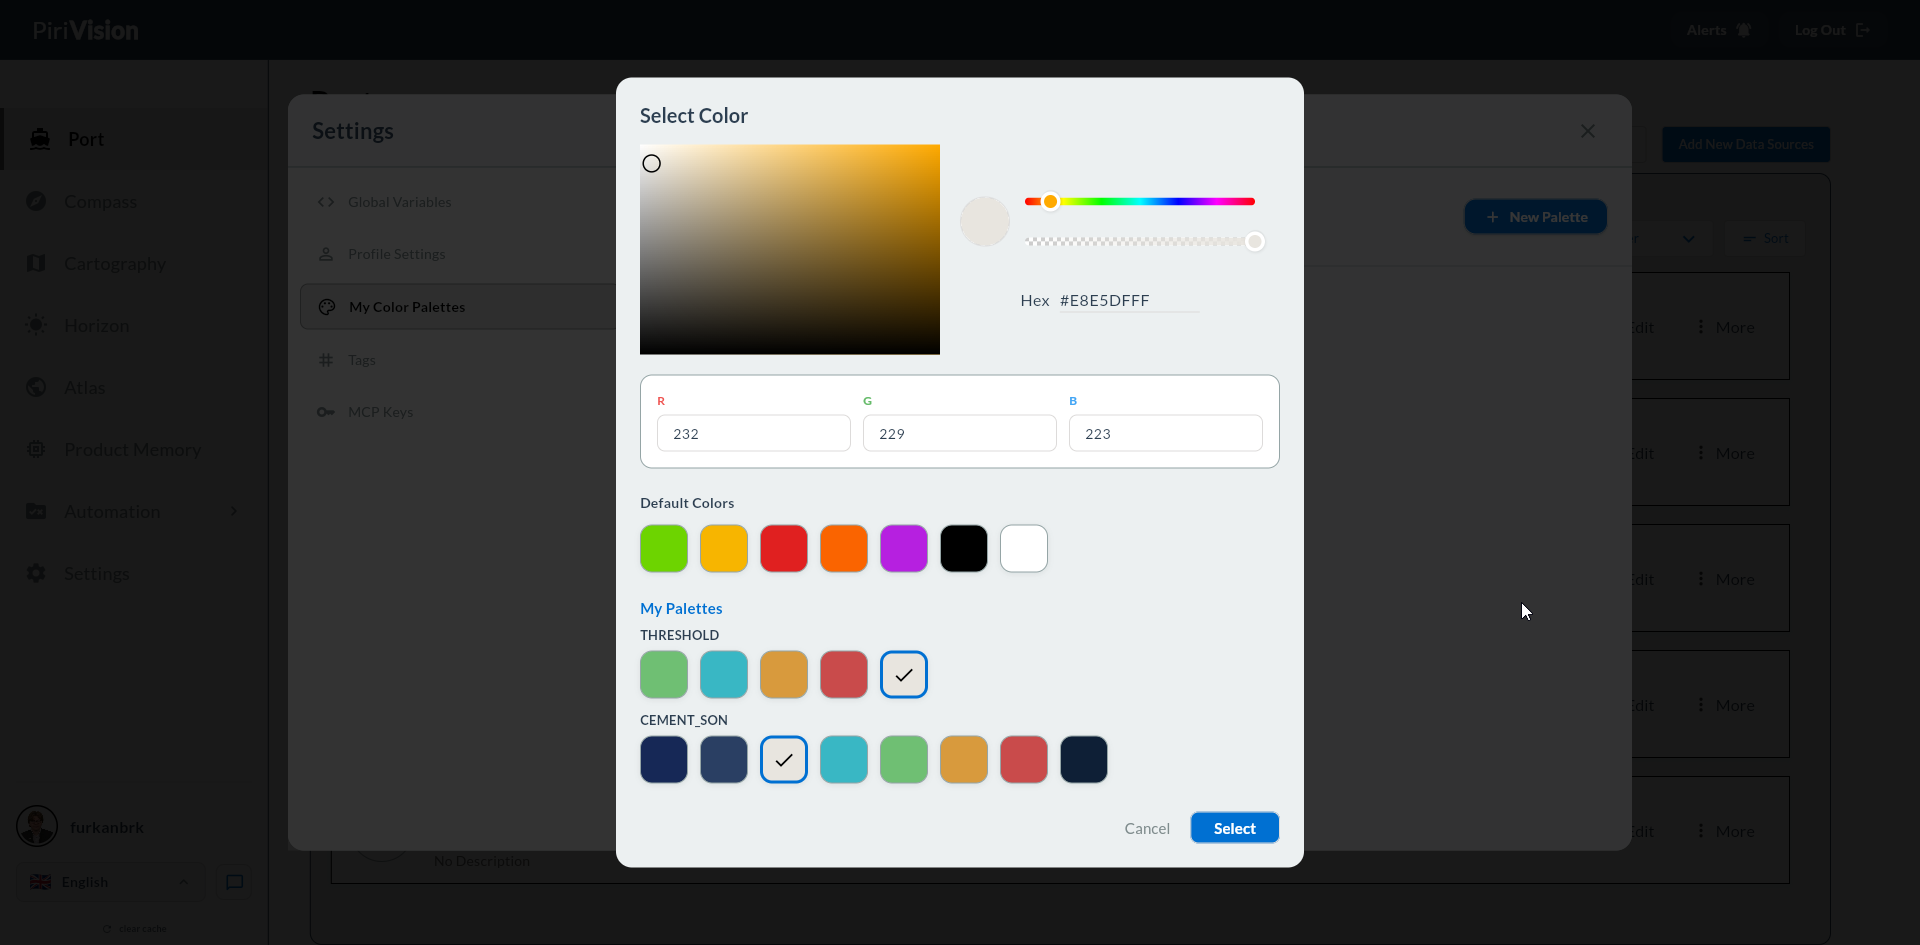Click the New Palette button

pos(1536,217)
